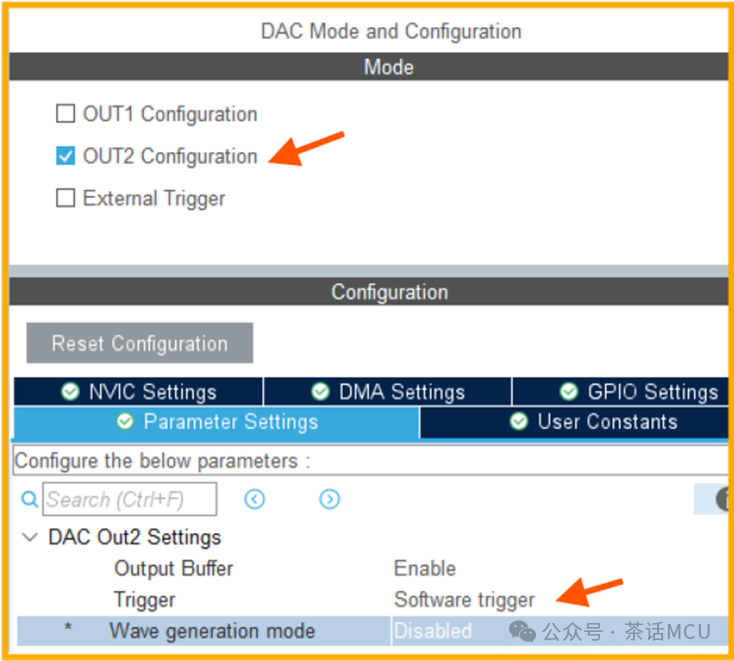
Task: Click the Reset Configuration button
Action: [x=139, y=343]
